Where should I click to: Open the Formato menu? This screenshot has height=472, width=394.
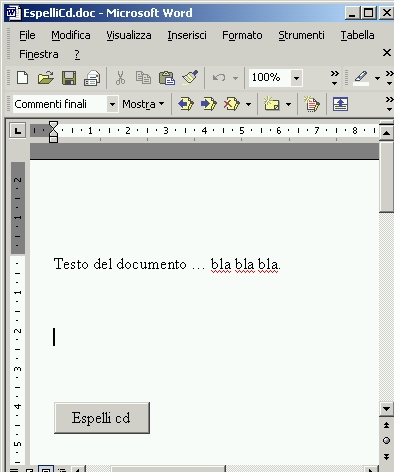242,35
